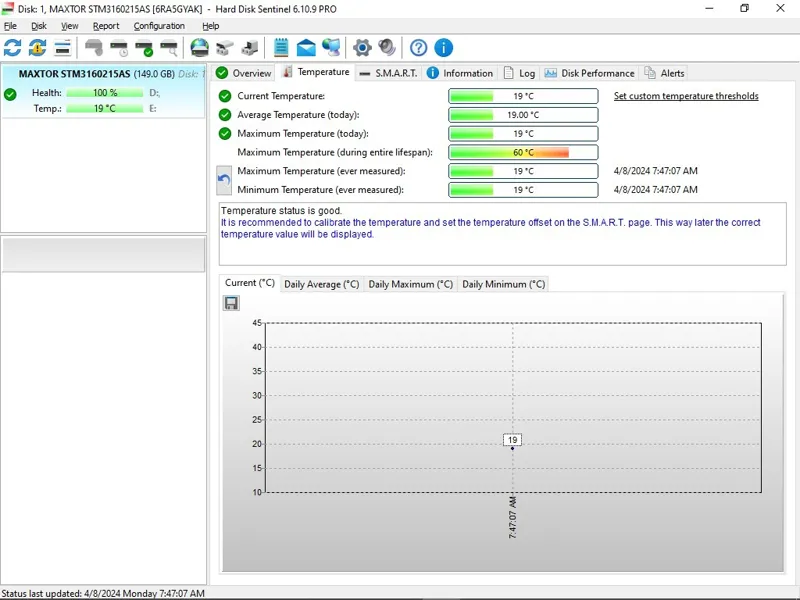Click the blue info about icon
The height and width of the screenshot is (600, 800).
click(443, 48)
